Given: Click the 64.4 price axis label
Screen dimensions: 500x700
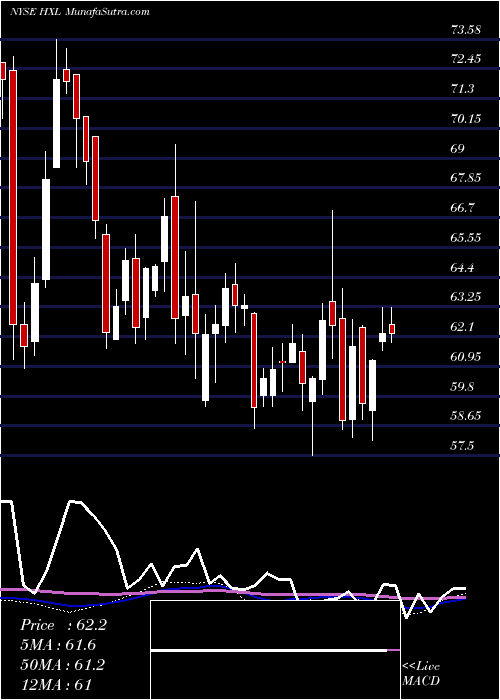Looking at the screenshot, I should pos(462,267).
